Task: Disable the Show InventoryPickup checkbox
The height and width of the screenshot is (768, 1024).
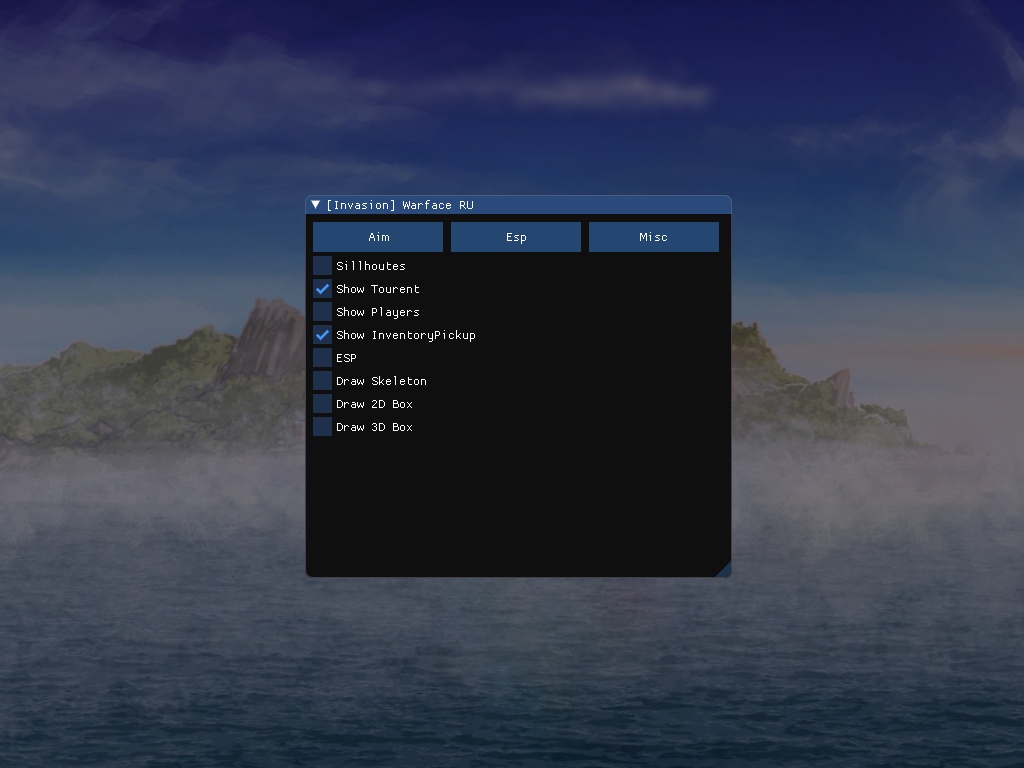Action: [323, 335]
